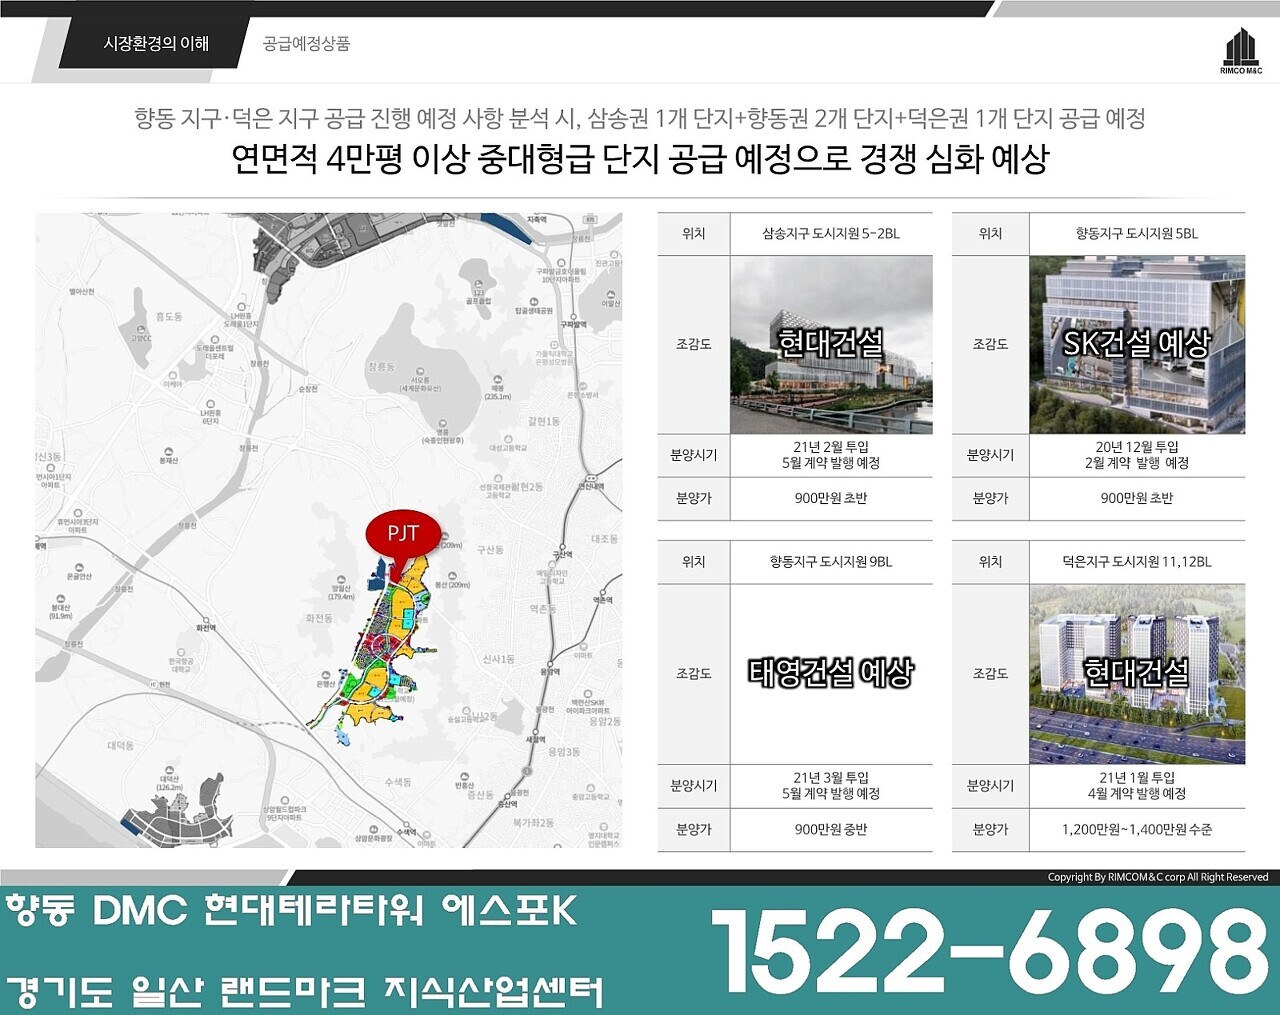
Task: Click the 향동 DMC 현대테라타워 에스포K banner title
Action: pyautogui.click(x=292, y=911)
